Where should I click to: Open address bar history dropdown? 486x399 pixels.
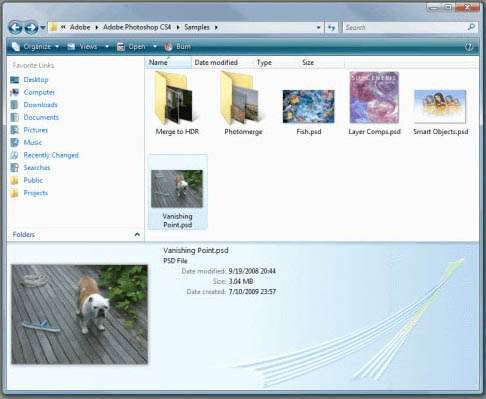pos(319,28)
